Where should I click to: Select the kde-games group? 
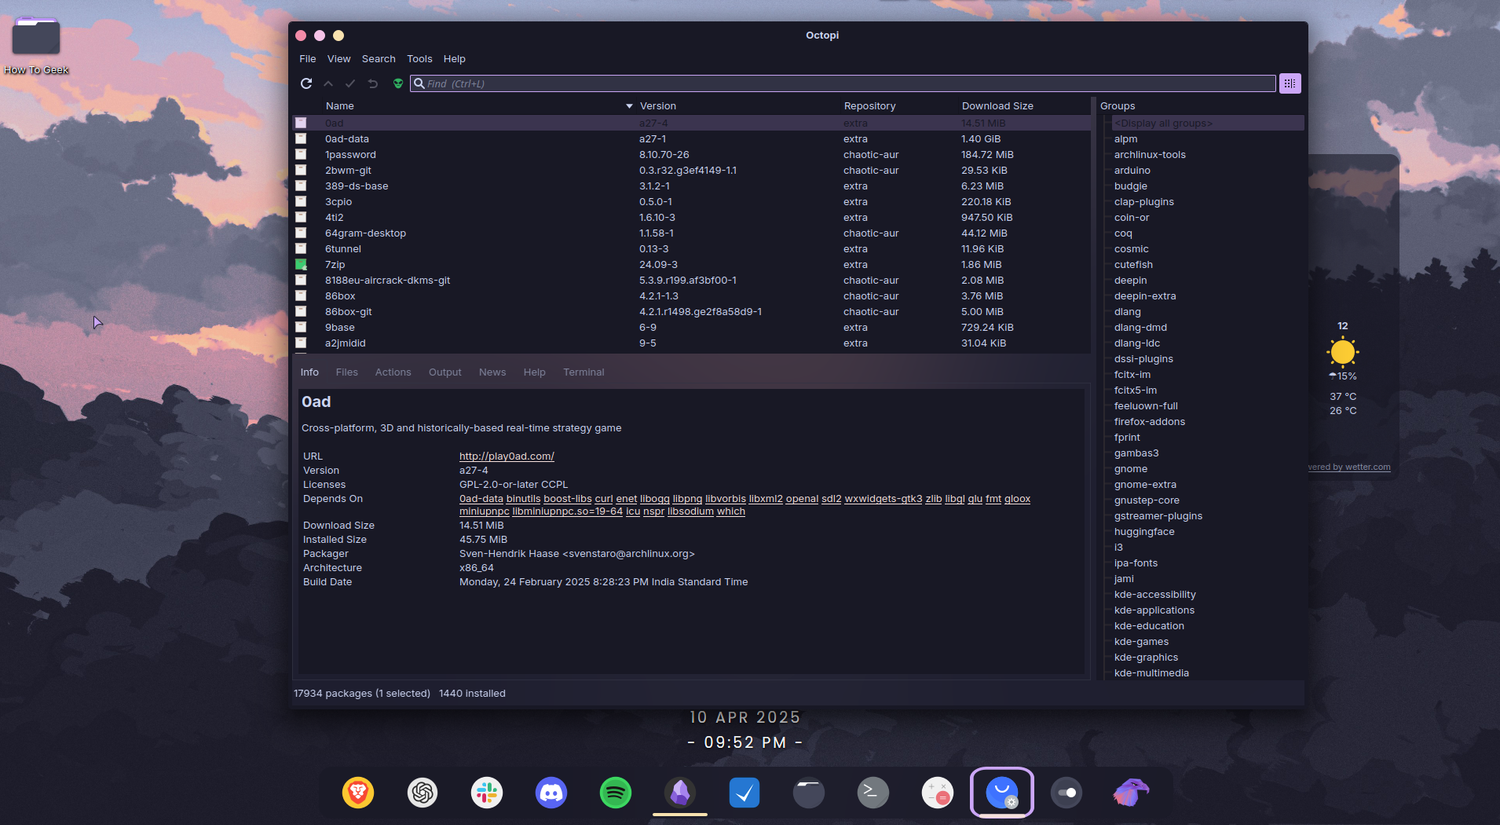point(1141,642)
